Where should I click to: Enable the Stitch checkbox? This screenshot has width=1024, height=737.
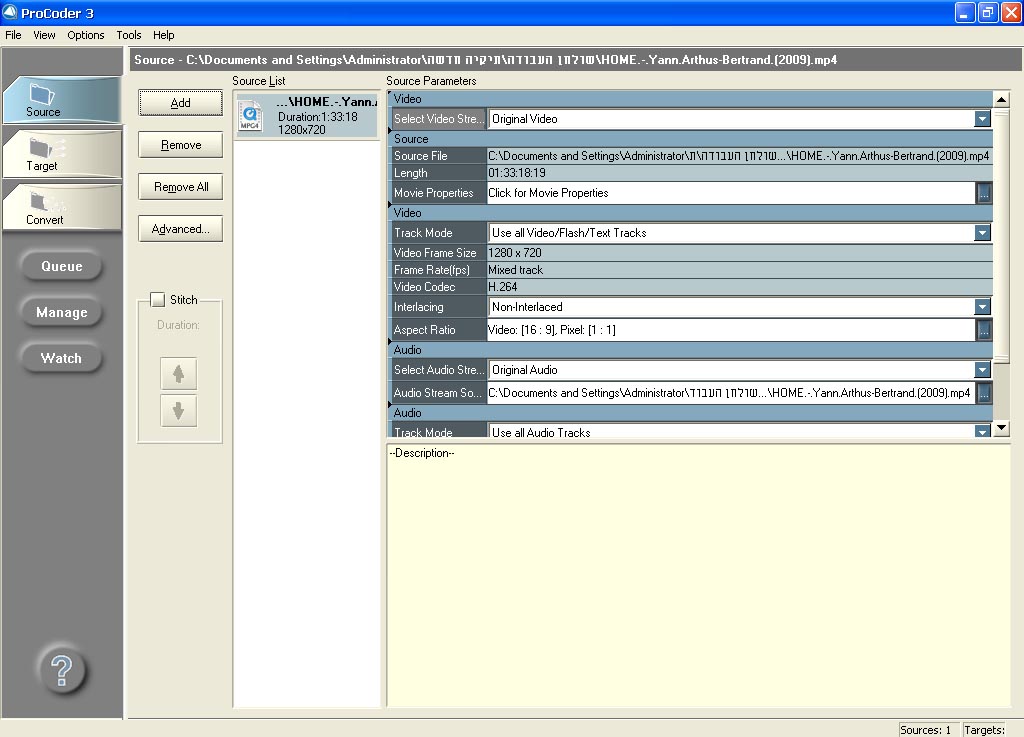click(158, 300)
